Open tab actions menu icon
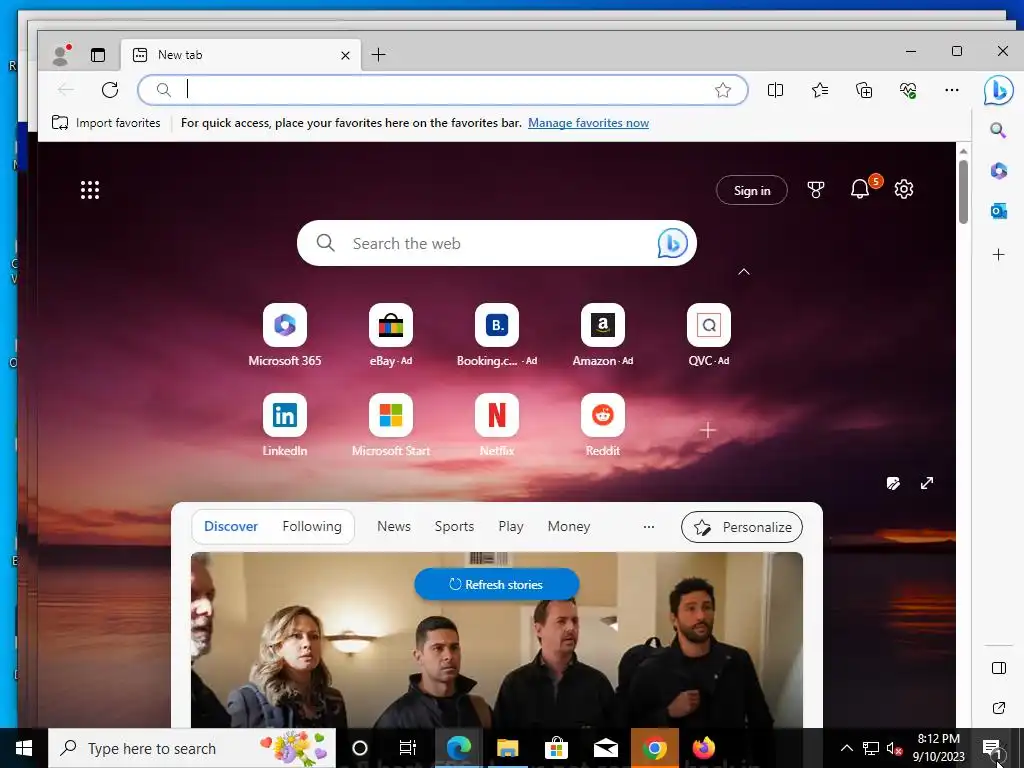 point(98,55)
